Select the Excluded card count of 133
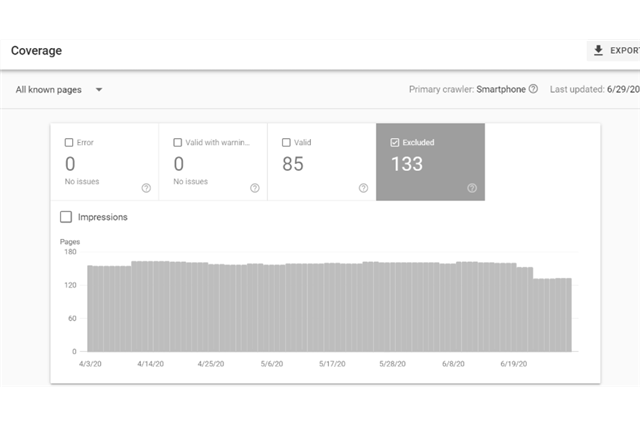 click(407, 164)
